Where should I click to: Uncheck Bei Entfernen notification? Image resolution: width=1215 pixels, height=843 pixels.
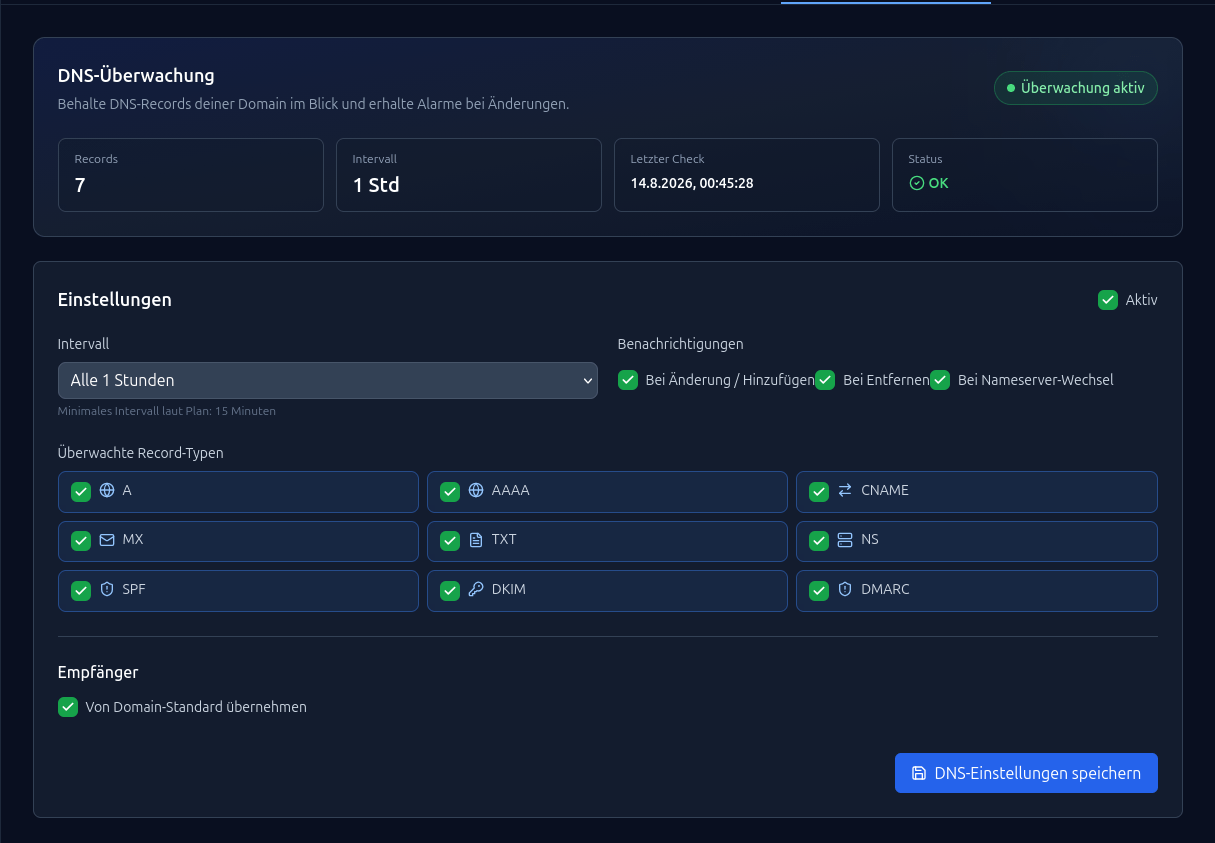825,380
